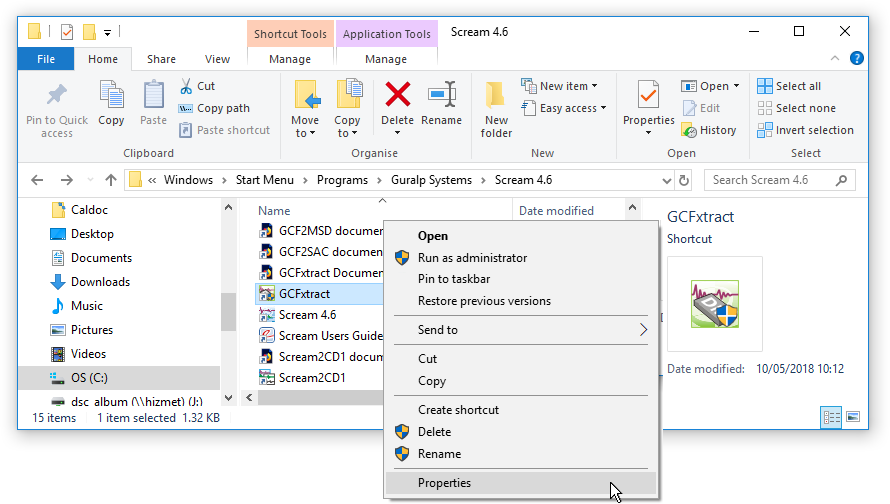
Task: Click the Start Menu breadcrumb
Action: pyautogui.click(x=265, y=180)
